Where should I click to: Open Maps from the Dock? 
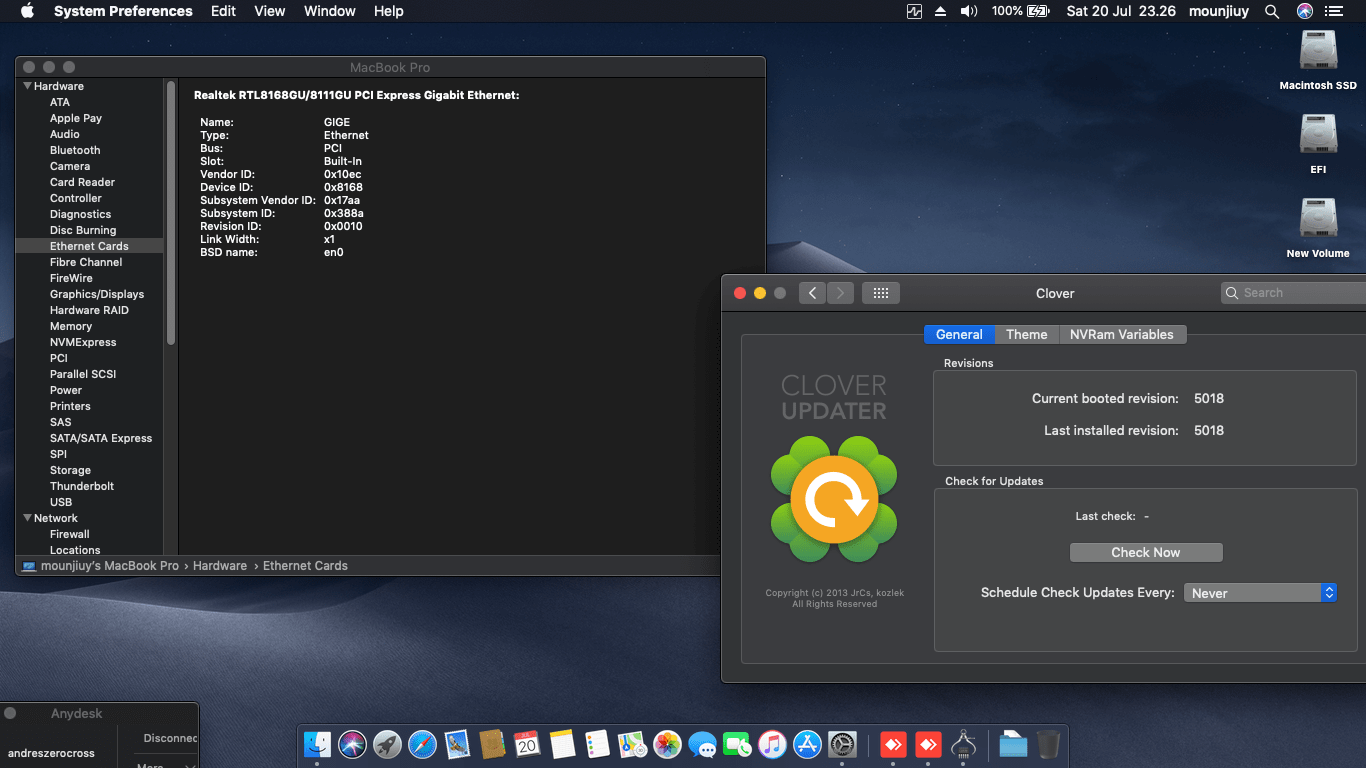632,744
